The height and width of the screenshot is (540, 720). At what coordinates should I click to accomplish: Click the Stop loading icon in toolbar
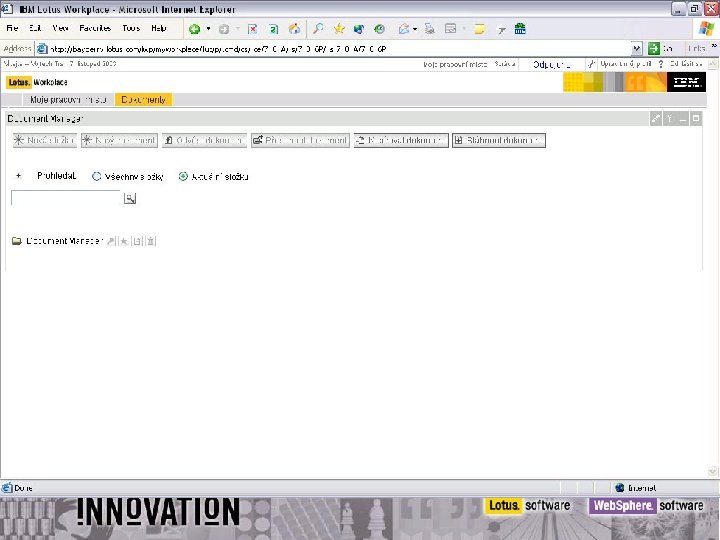tap(252, 29)
